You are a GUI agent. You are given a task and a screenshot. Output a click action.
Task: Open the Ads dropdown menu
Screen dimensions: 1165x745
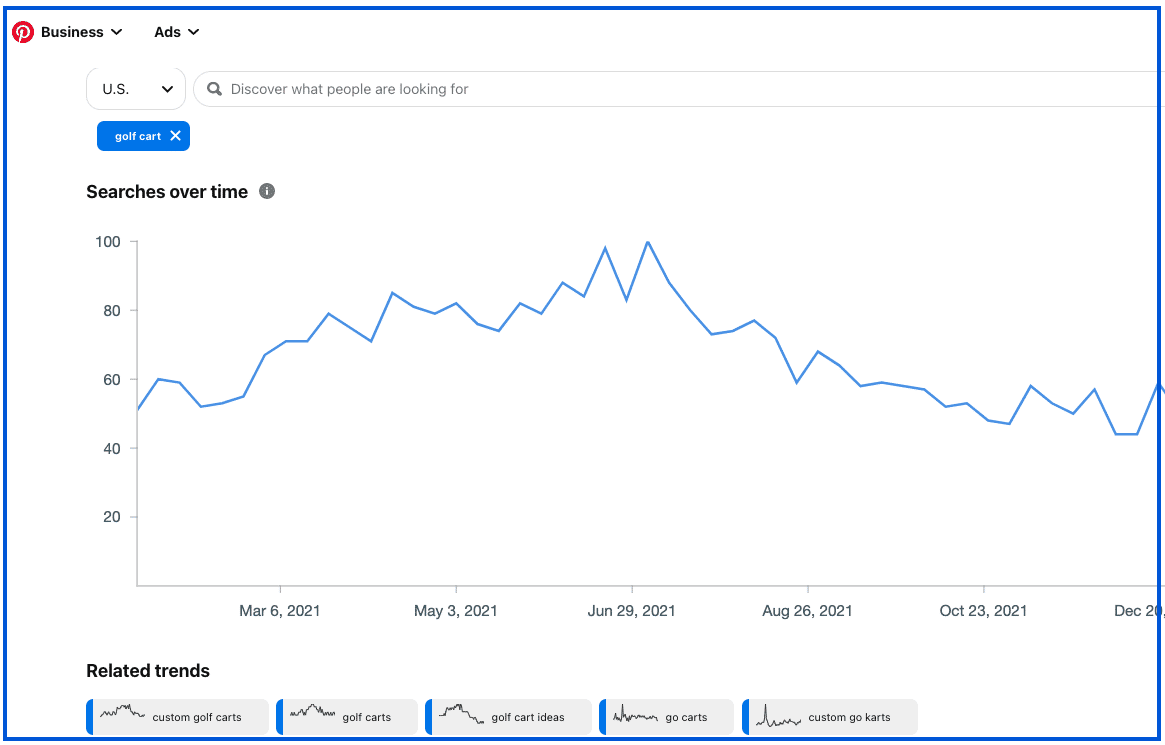click(177, 32)
